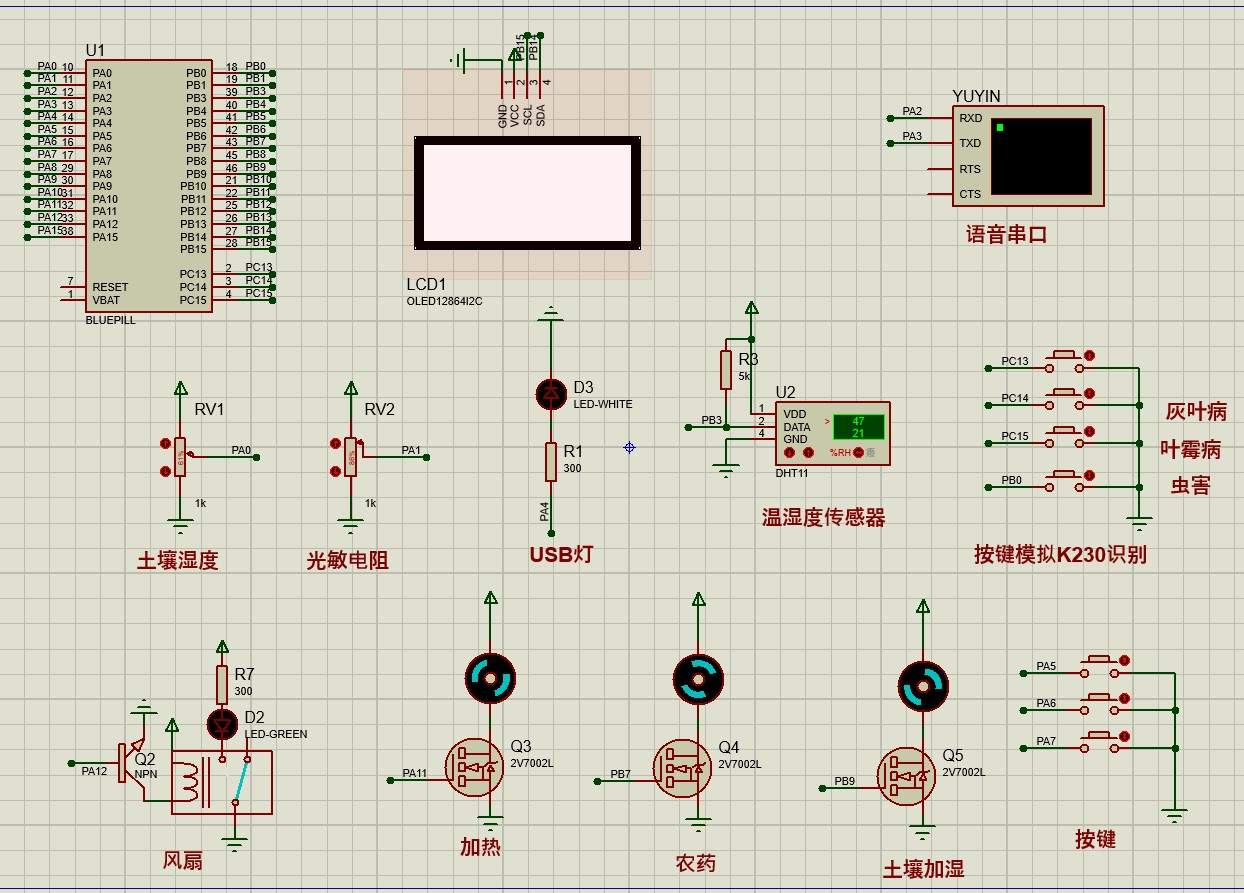The image size is (1244, 893).
Task: Select the Q5 2V7002L MOSFET symbol
Action: click(908, 777)
